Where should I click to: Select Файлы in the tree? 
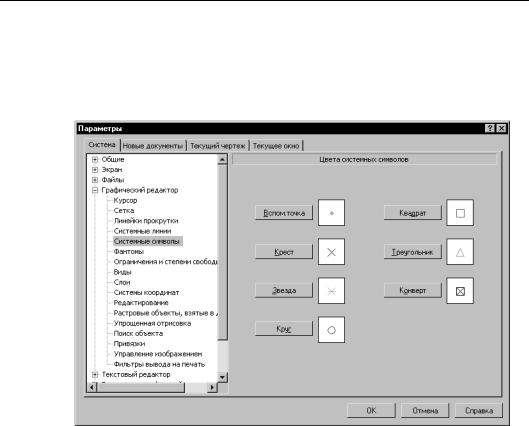113,180
